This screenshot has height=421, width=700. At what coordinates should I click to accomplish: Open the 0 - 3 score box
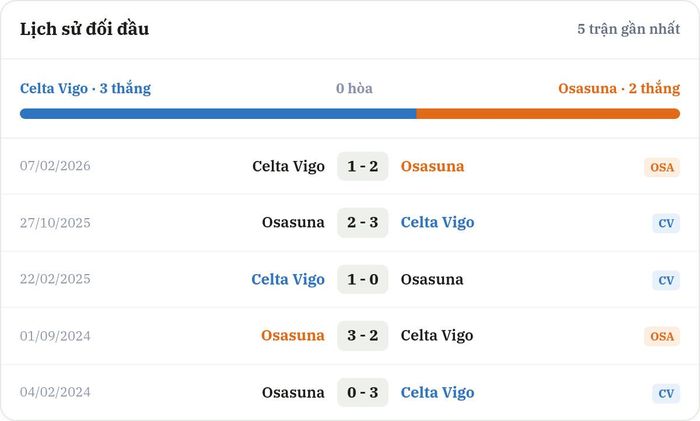coord(362,392)
